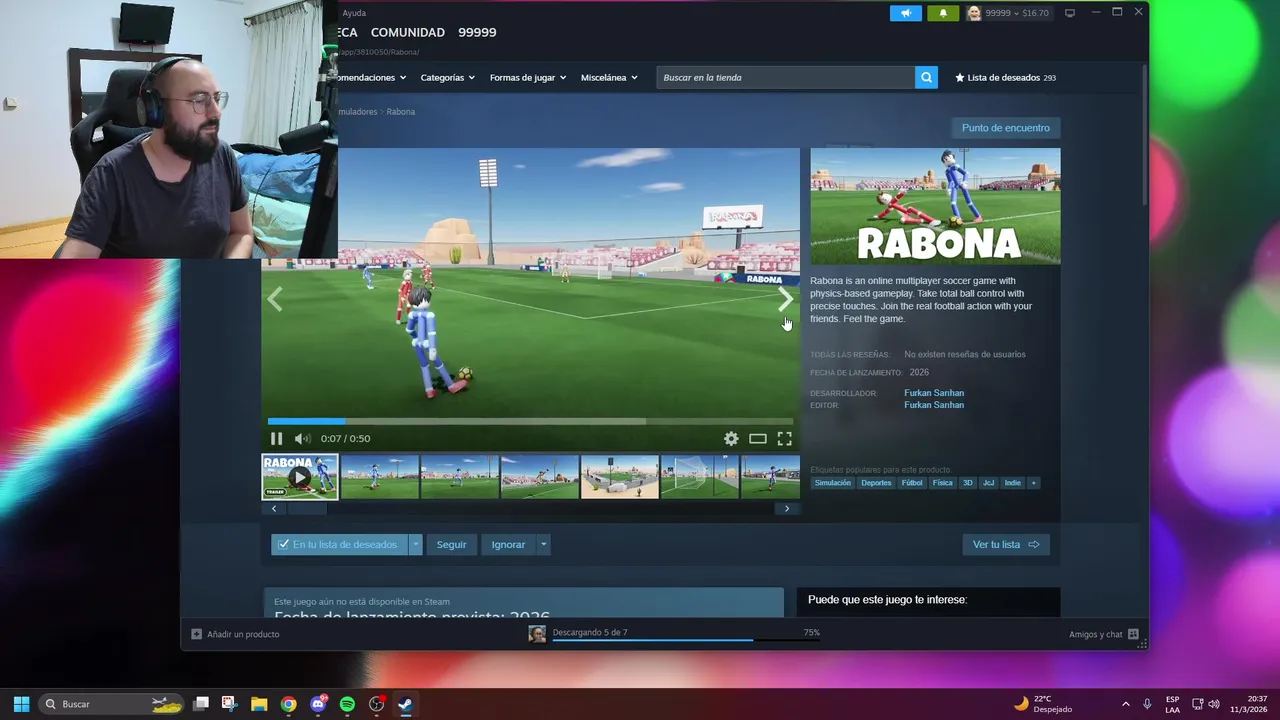Mute the trailer volume speaker icon
The height and width of the screenshot is (720, 1280).
[302, 438]
